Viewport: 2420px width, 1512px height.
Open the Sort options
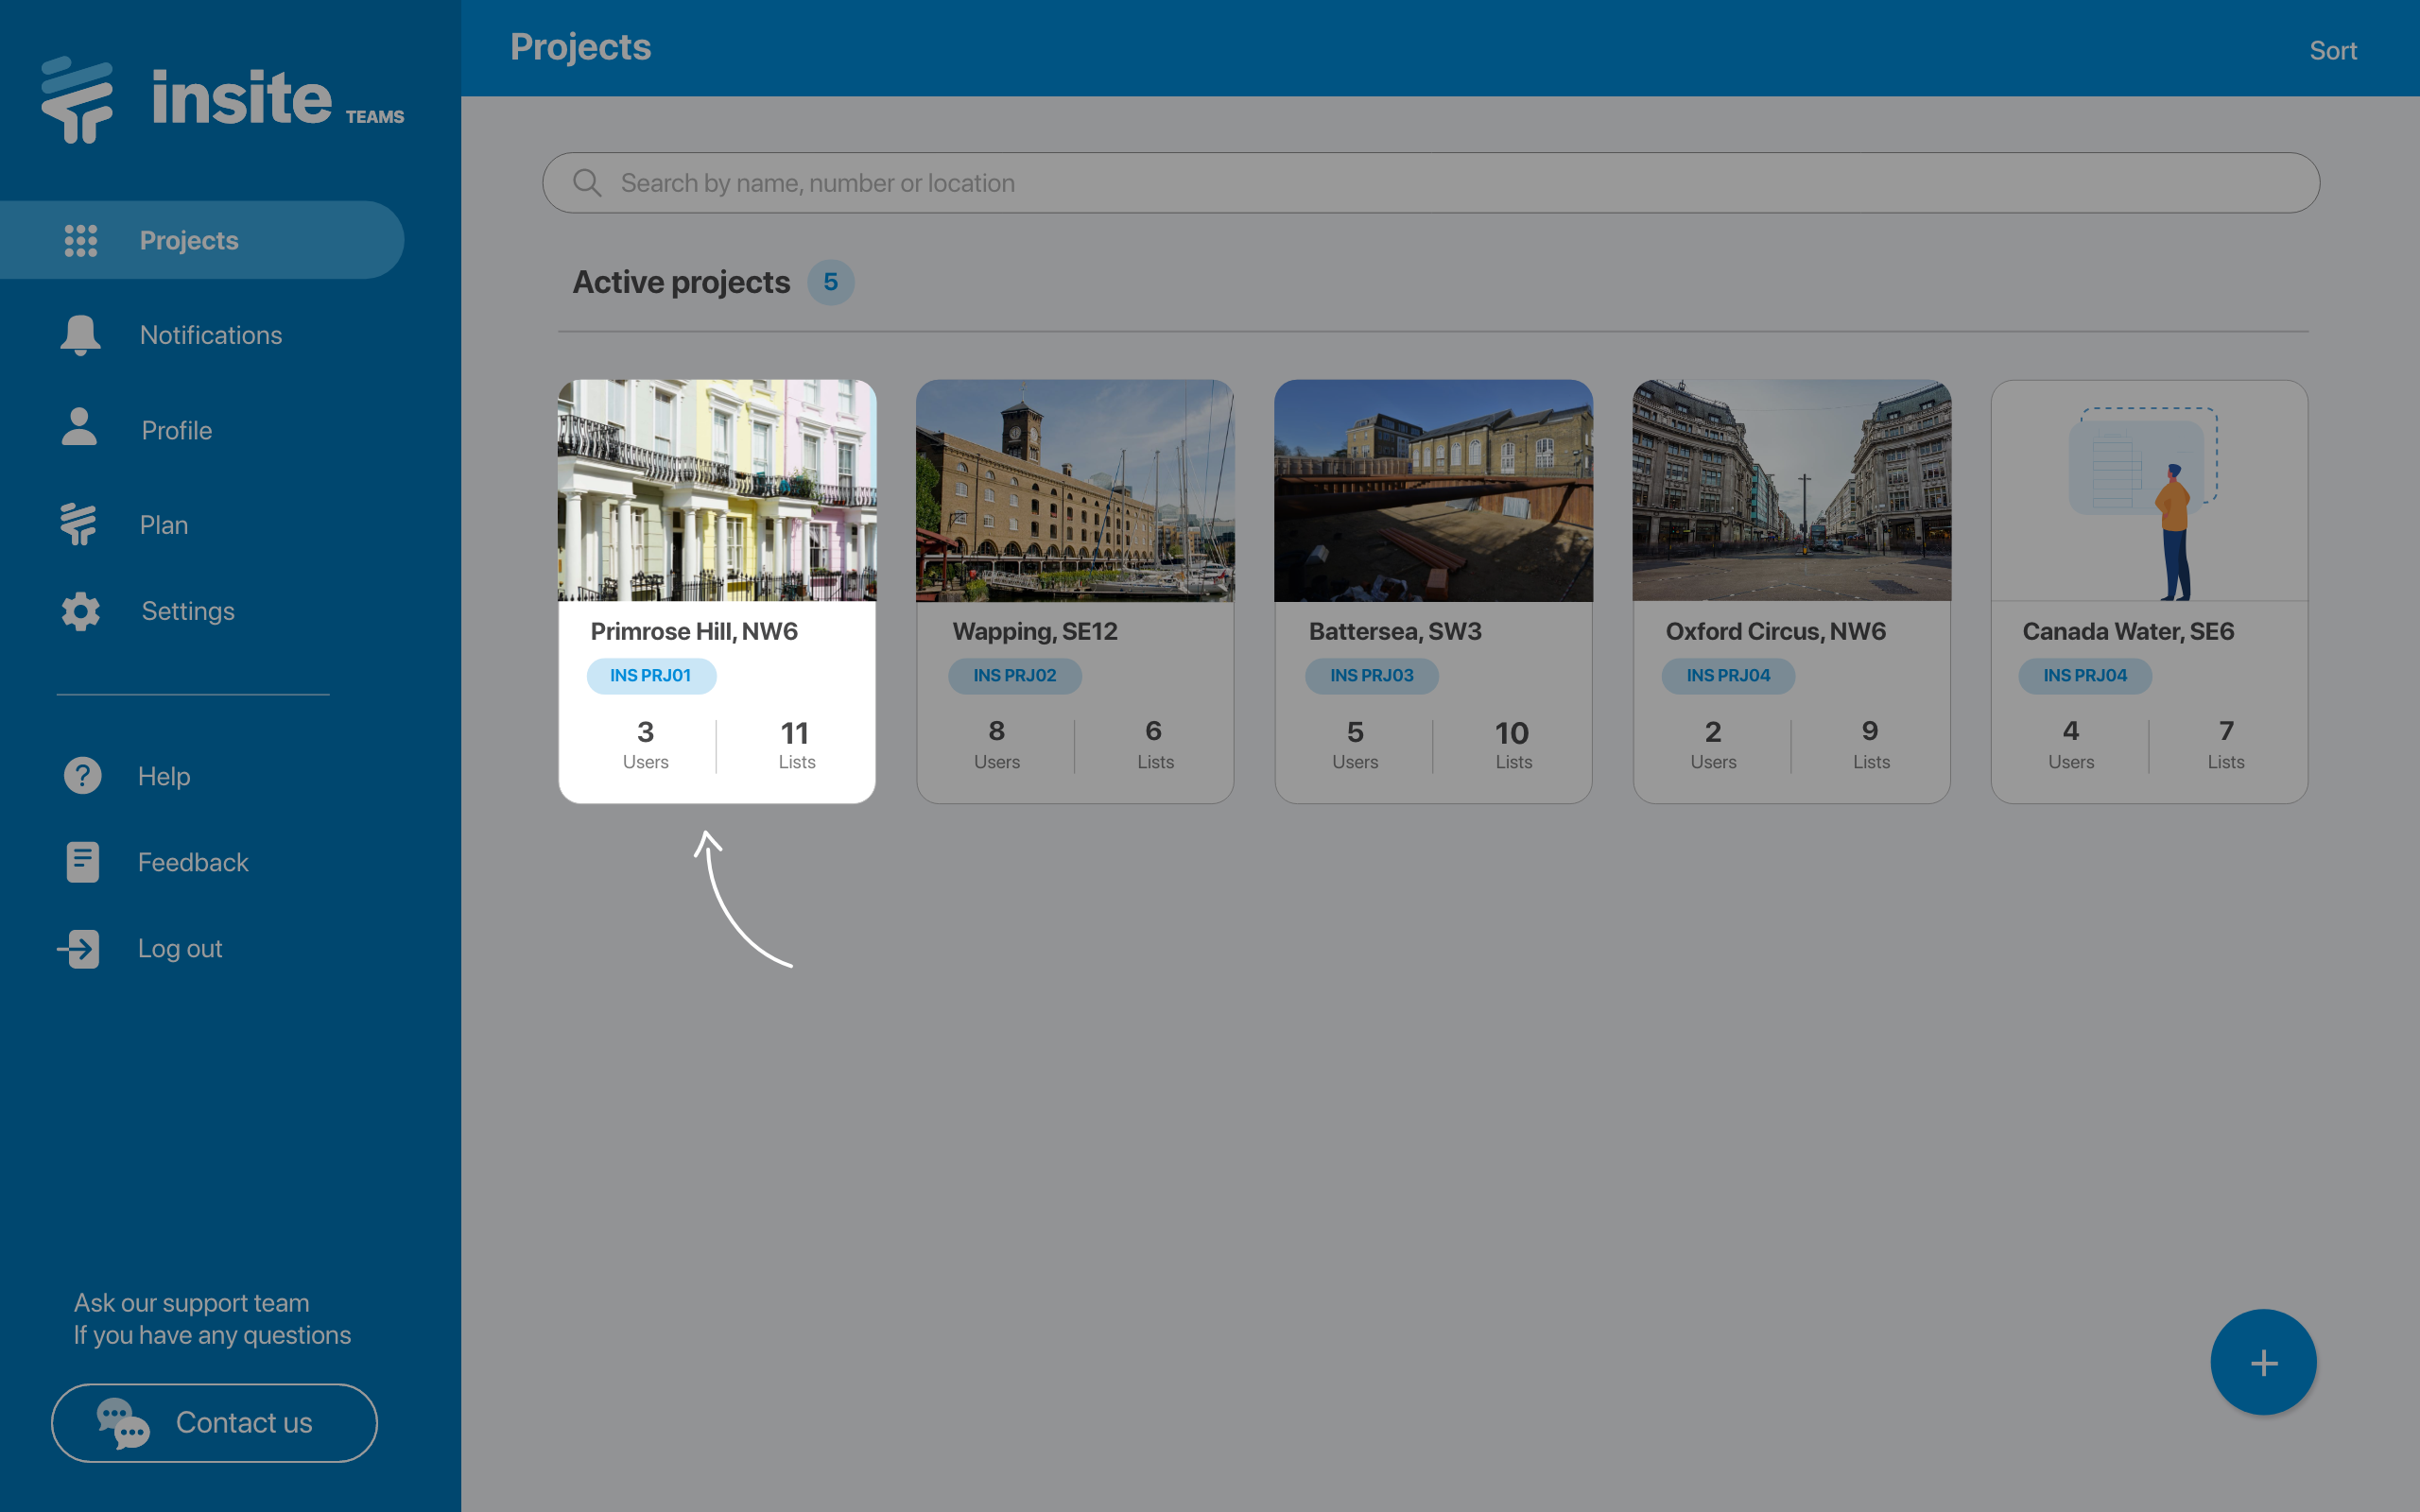2332,50
